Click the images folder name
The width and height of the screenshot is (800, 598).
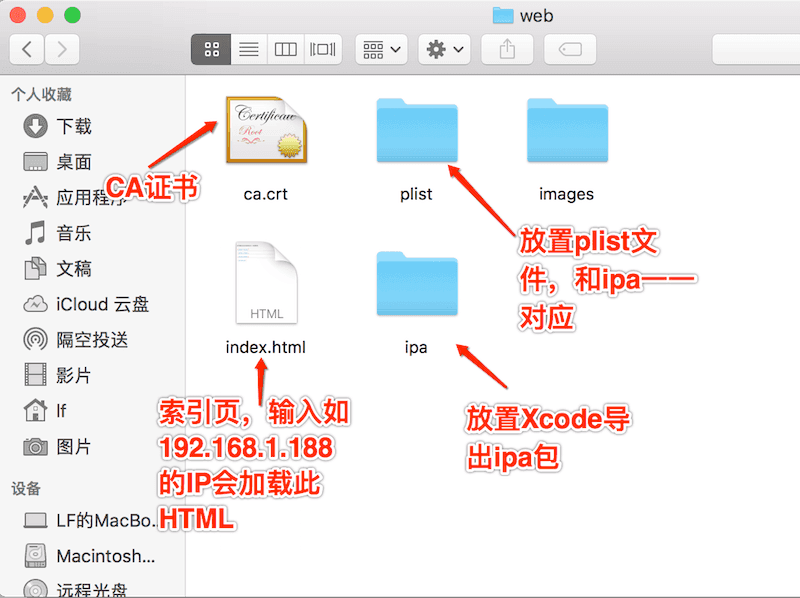click(567, 194)
